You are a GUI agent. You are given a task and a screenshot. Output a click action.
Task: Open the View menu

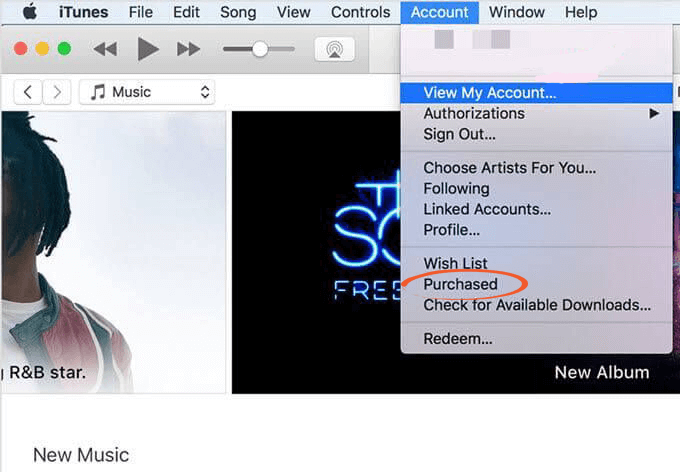tap(294, 12)
